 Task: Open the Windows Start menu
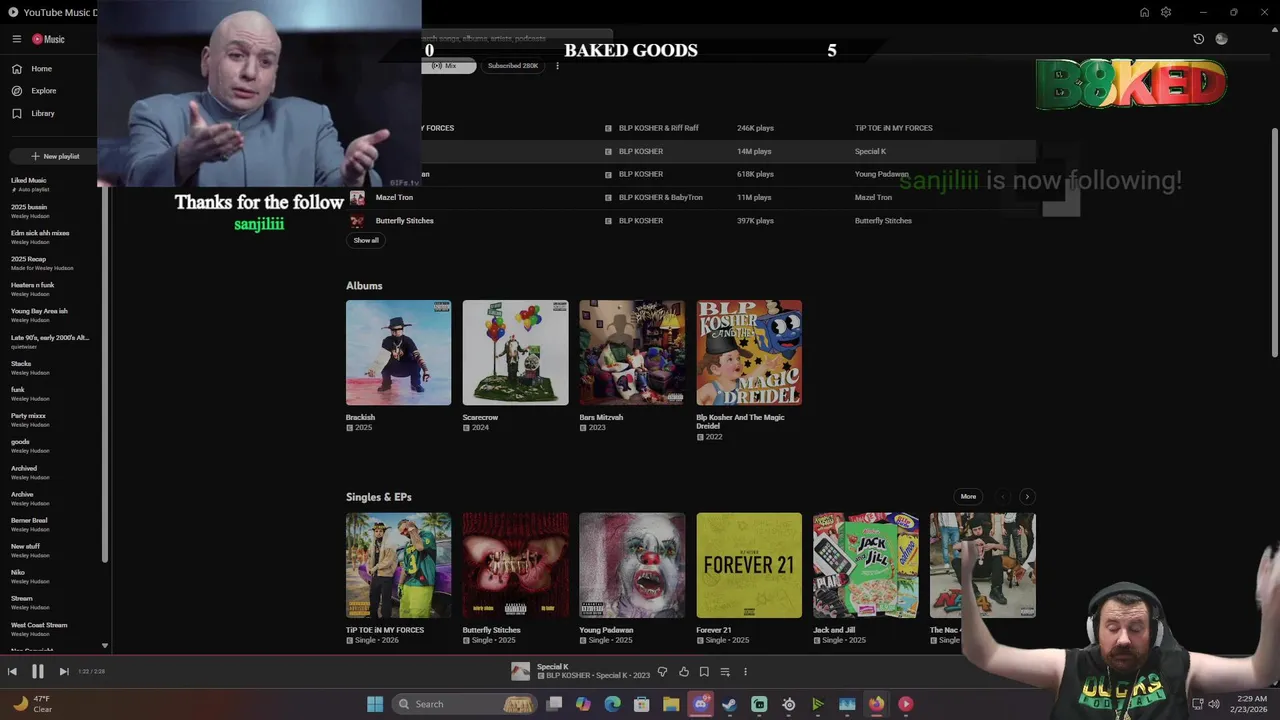coord(375,704)
